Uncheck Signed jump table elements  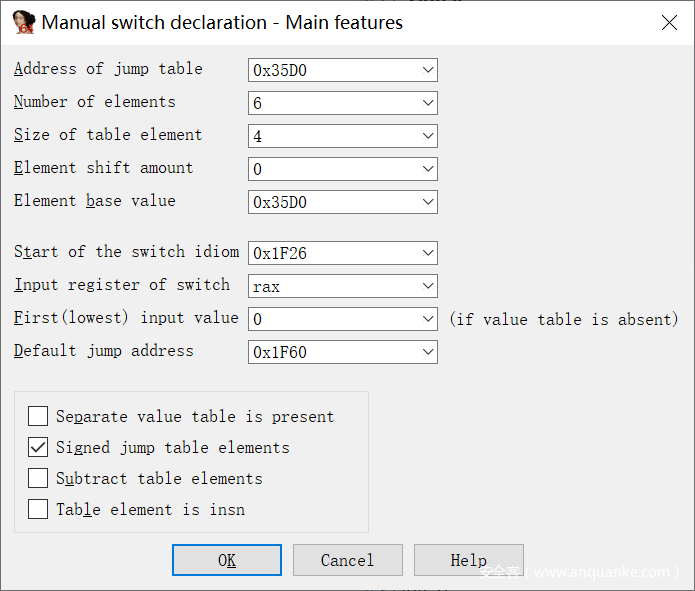pos(38,447)
